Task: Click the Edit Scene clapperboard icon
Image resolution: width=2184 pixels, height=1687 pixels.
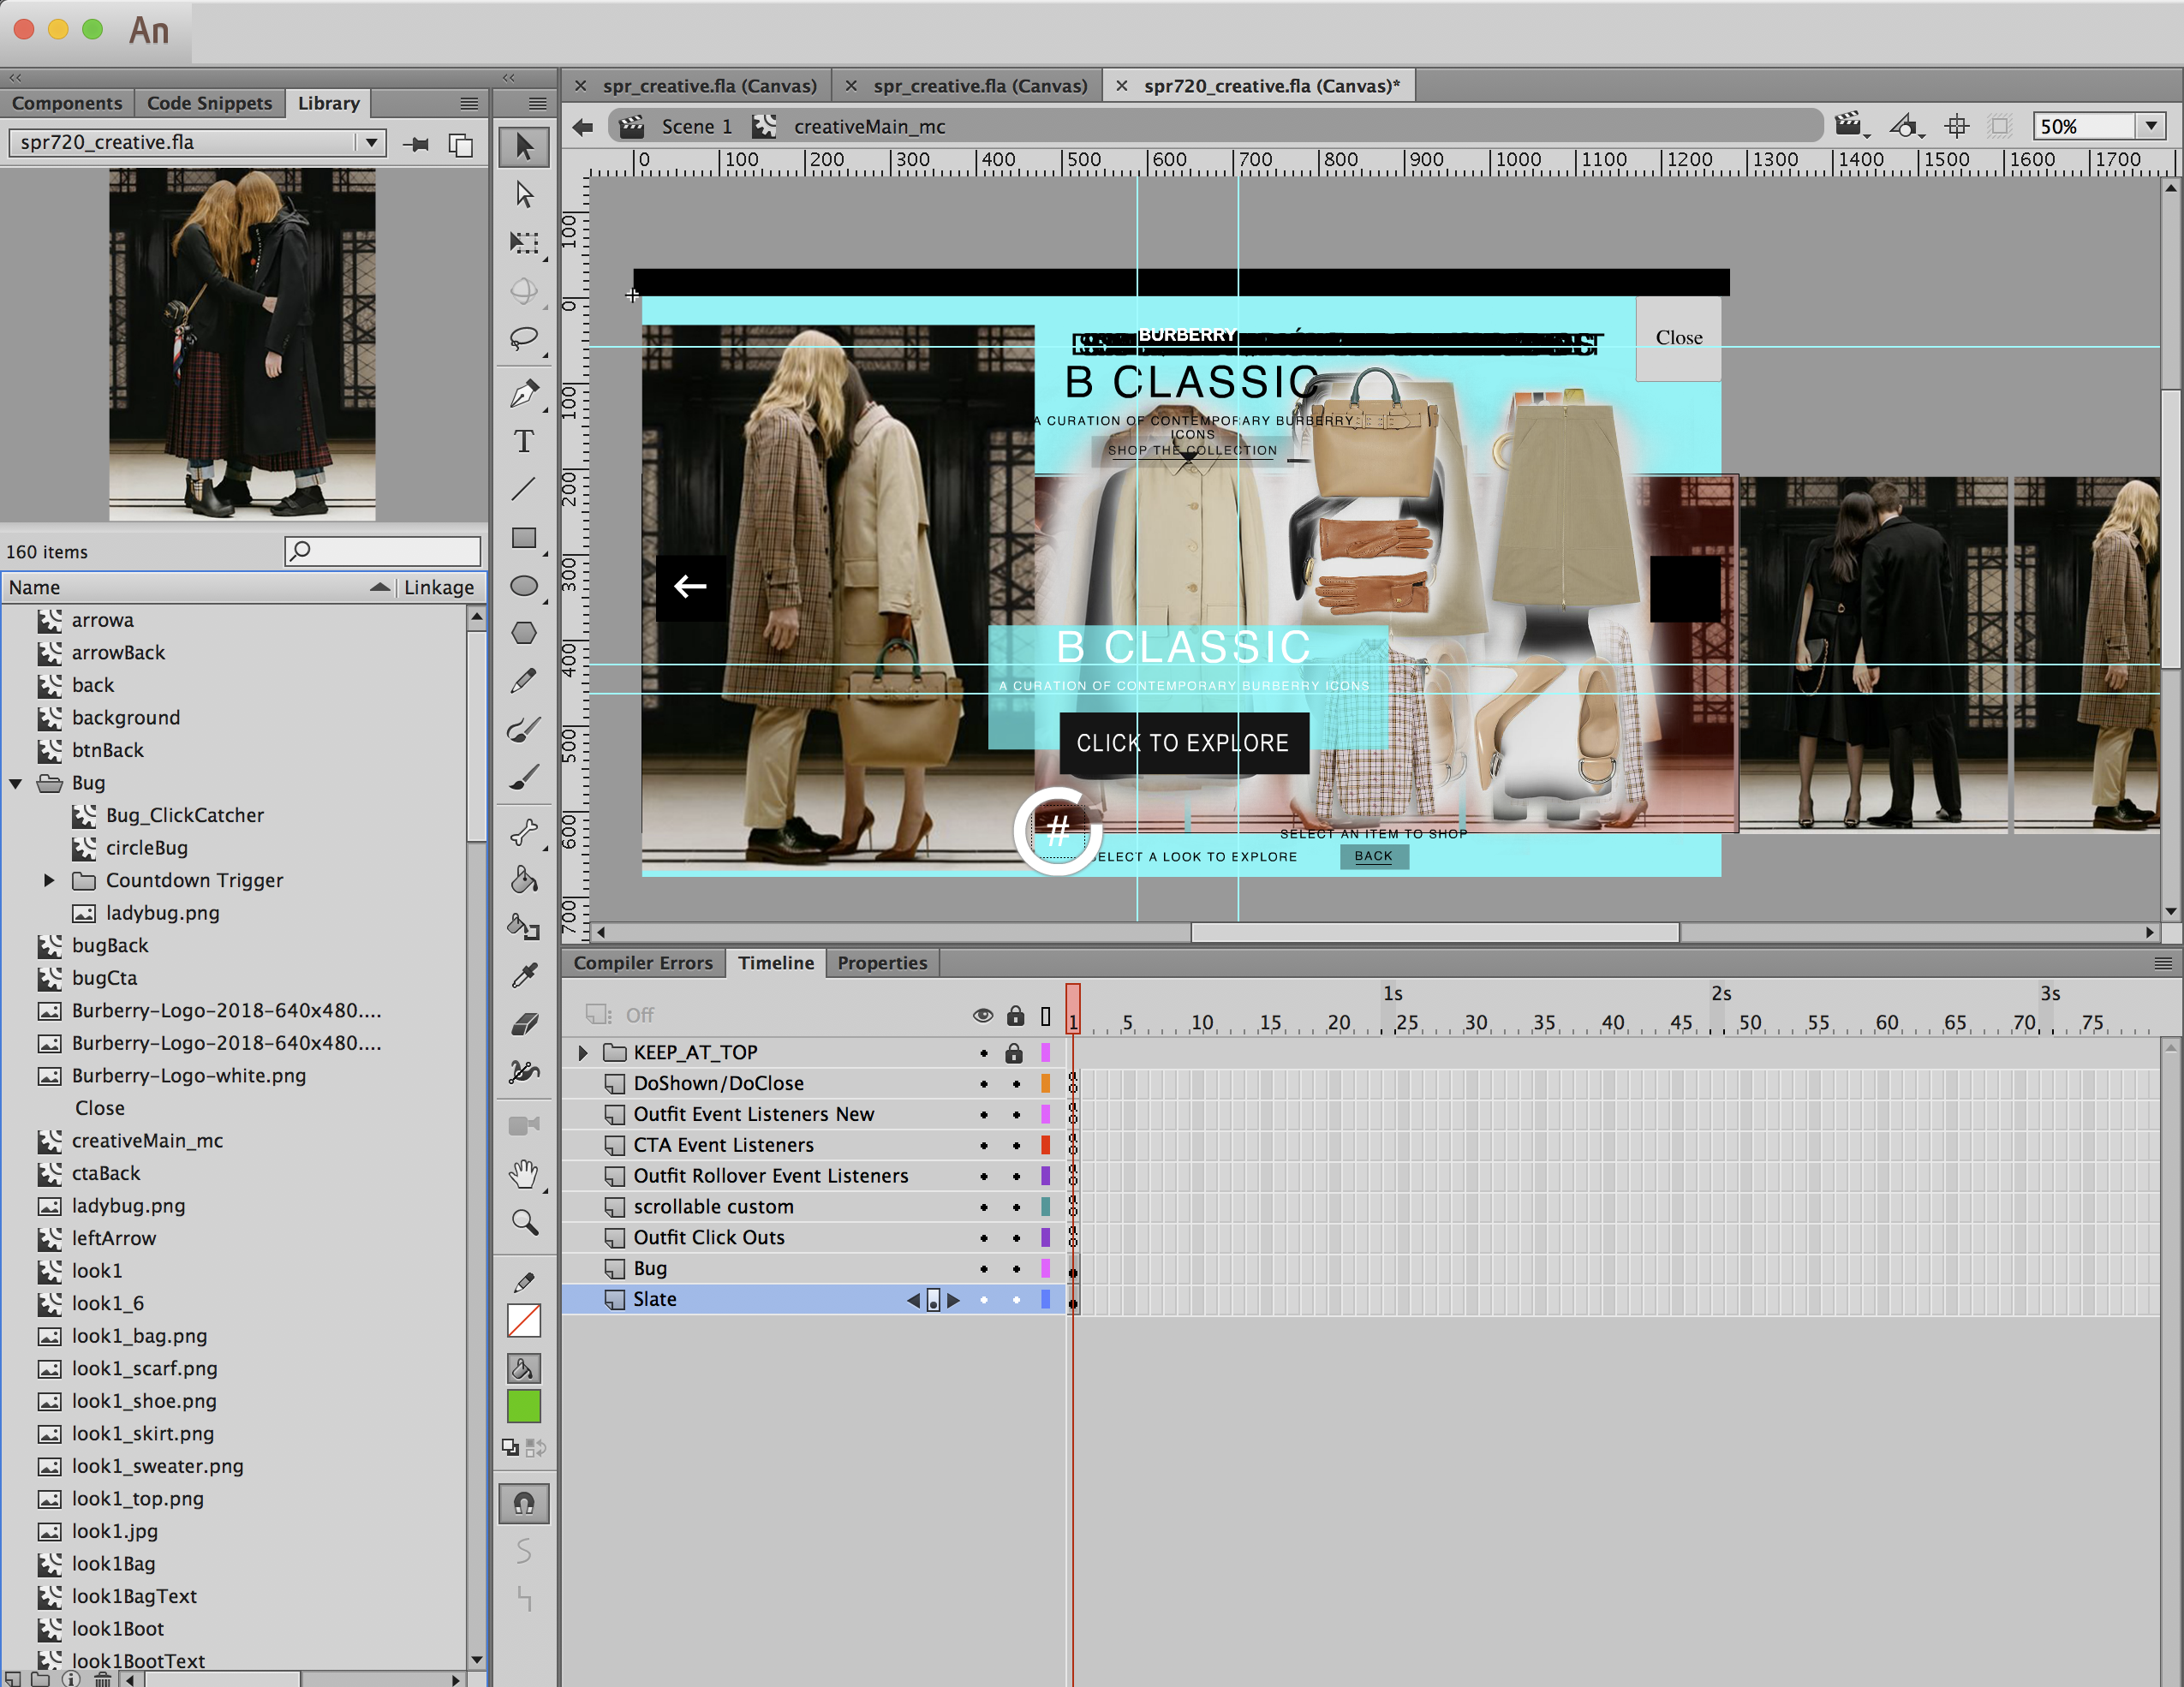Action: click(1849, 126)
